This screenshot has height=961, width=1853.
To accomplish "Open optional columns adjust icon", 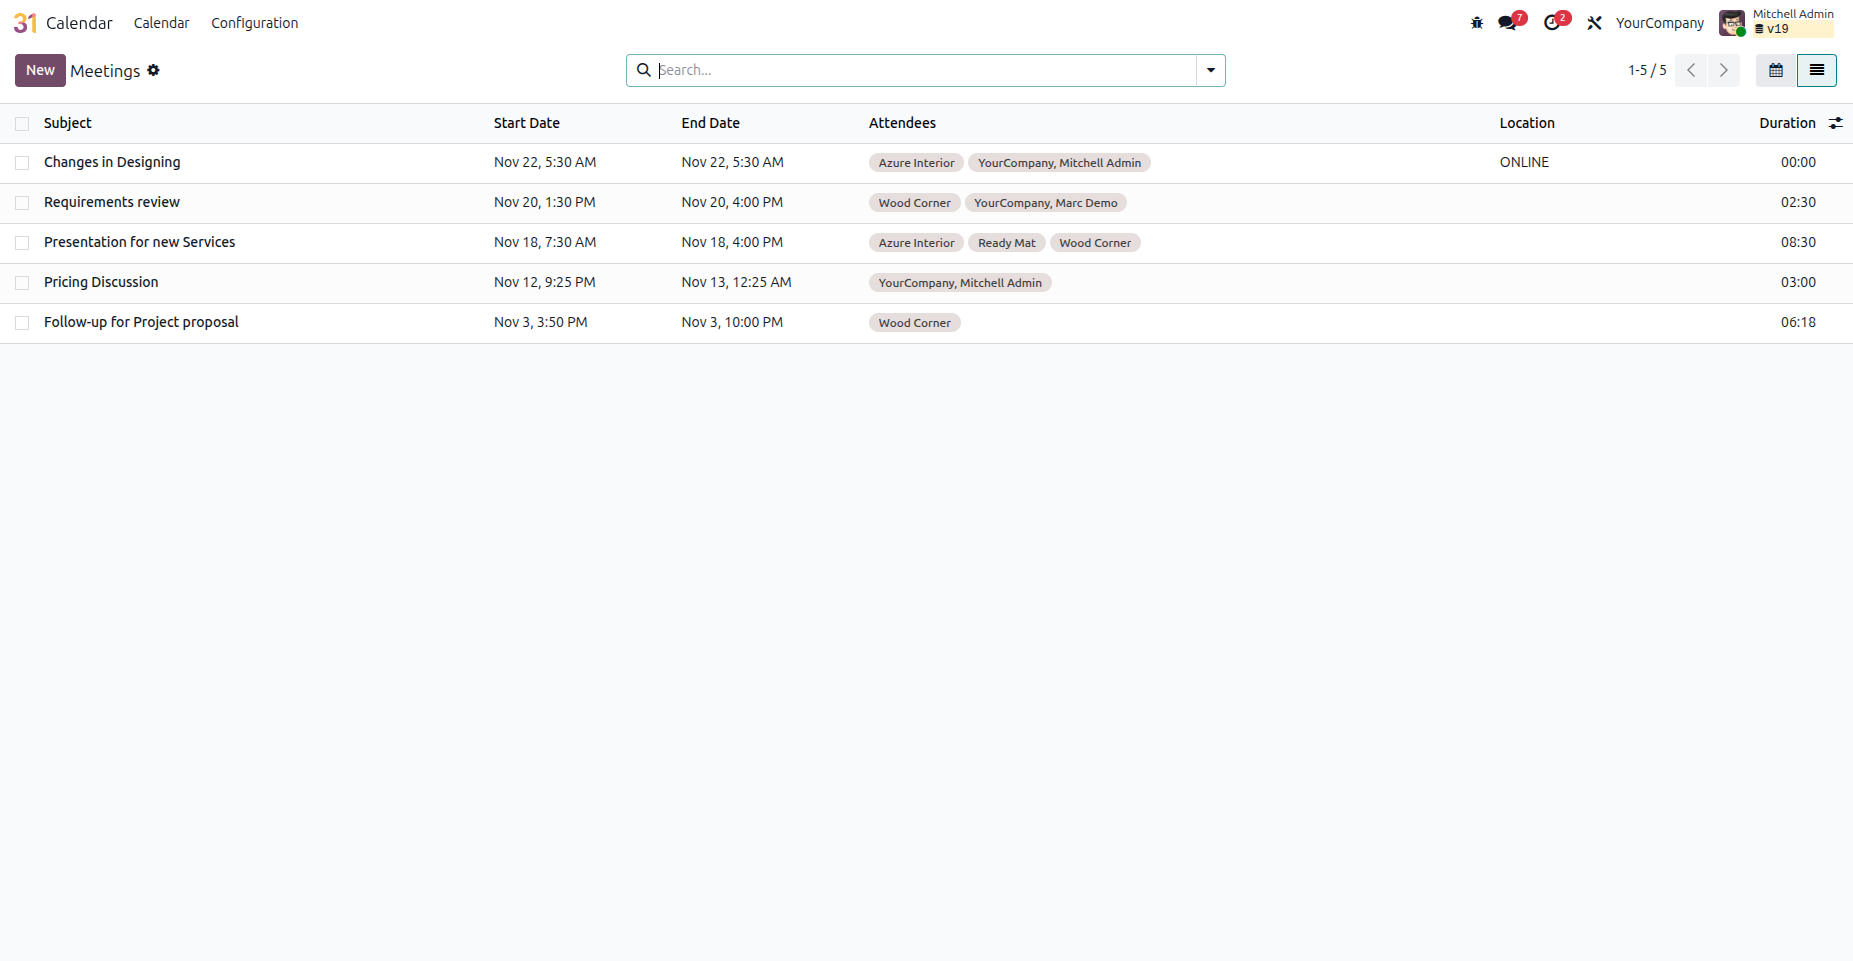I will point(1836,123).
